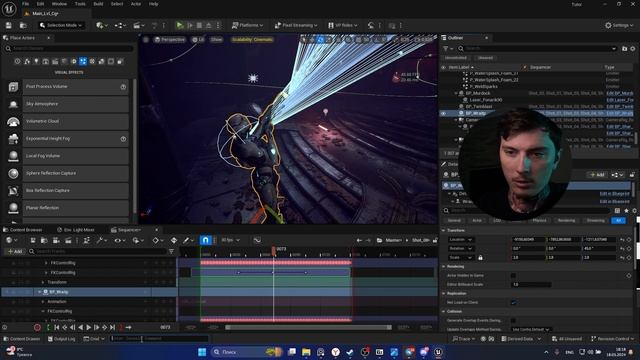640x360 pixels.
Task: Expand the Animation sequencer track
Action: [x=43, y=302]
